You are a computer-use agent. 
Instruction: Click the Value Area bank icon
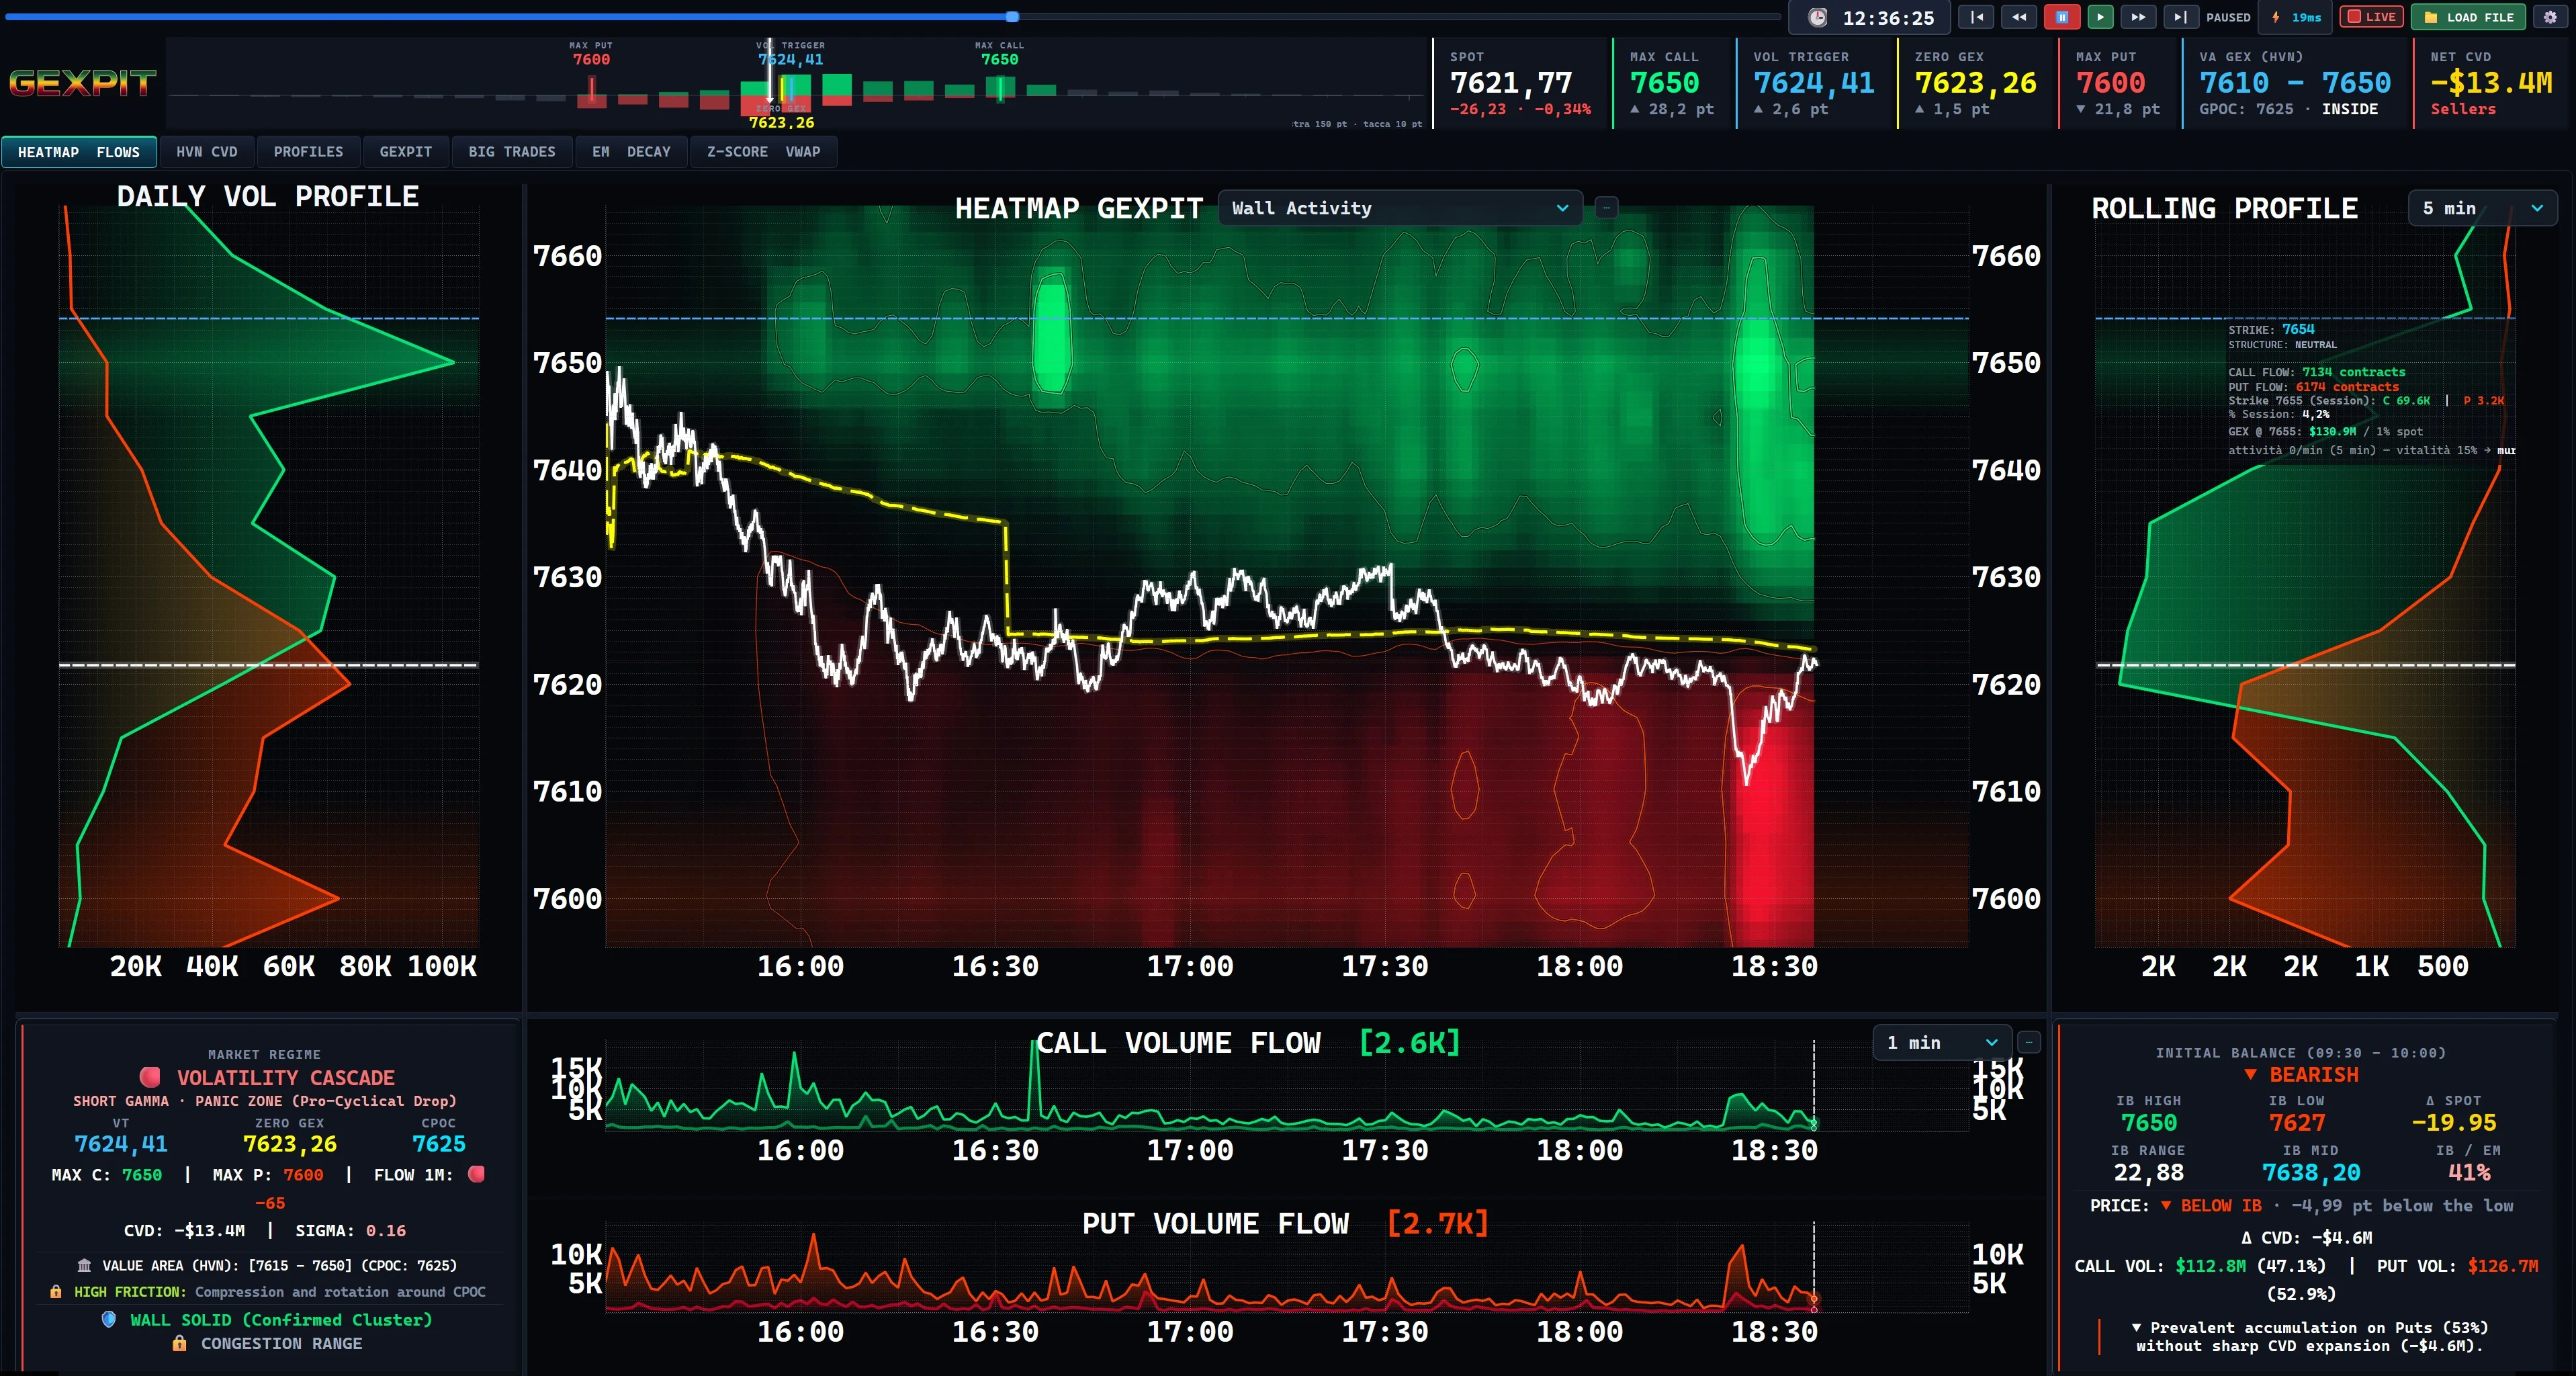84,1265
